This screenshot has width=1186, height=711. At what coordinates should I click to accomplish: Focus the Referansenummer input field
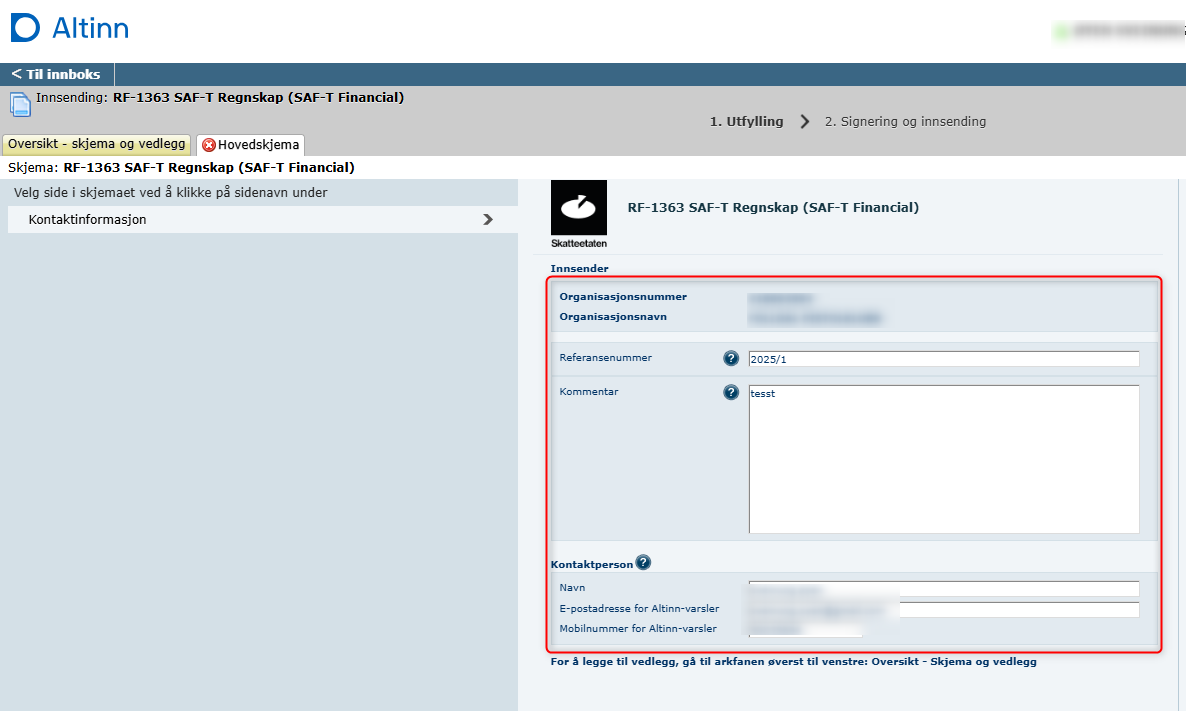[944, 359]
